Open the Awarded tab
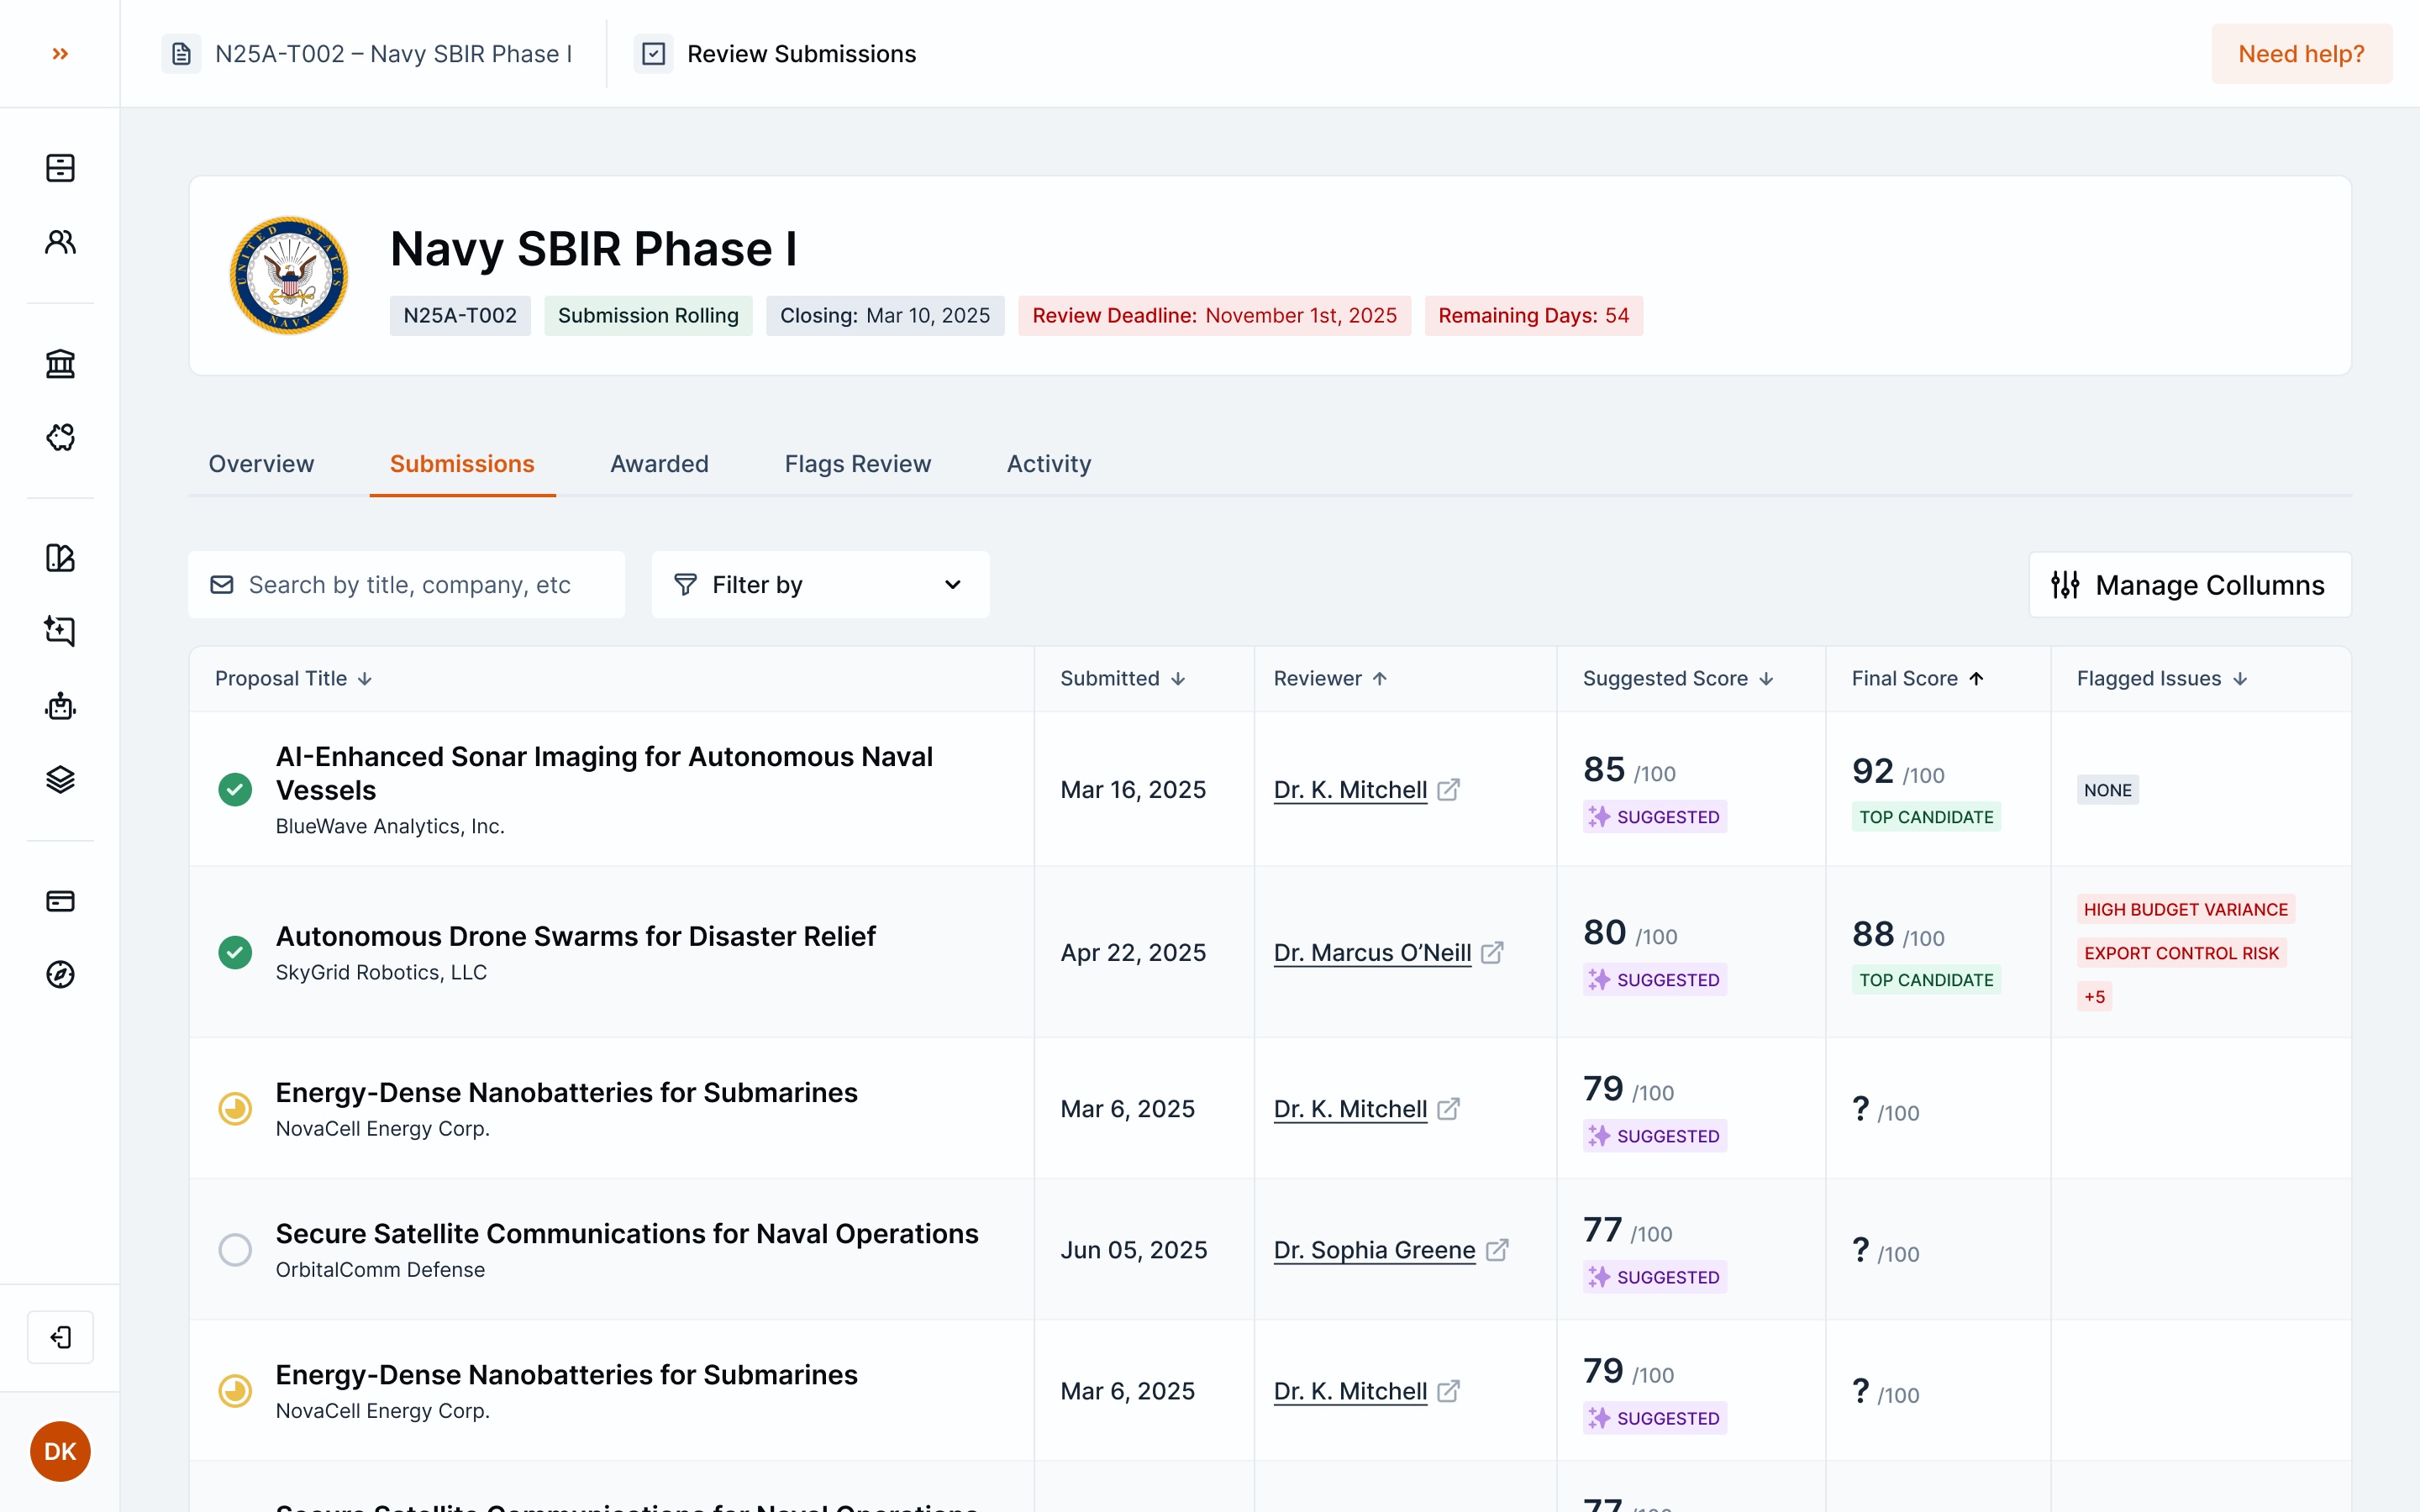Image resolution: width=2420 pixels, height=1512 pixels. (659, 463)
